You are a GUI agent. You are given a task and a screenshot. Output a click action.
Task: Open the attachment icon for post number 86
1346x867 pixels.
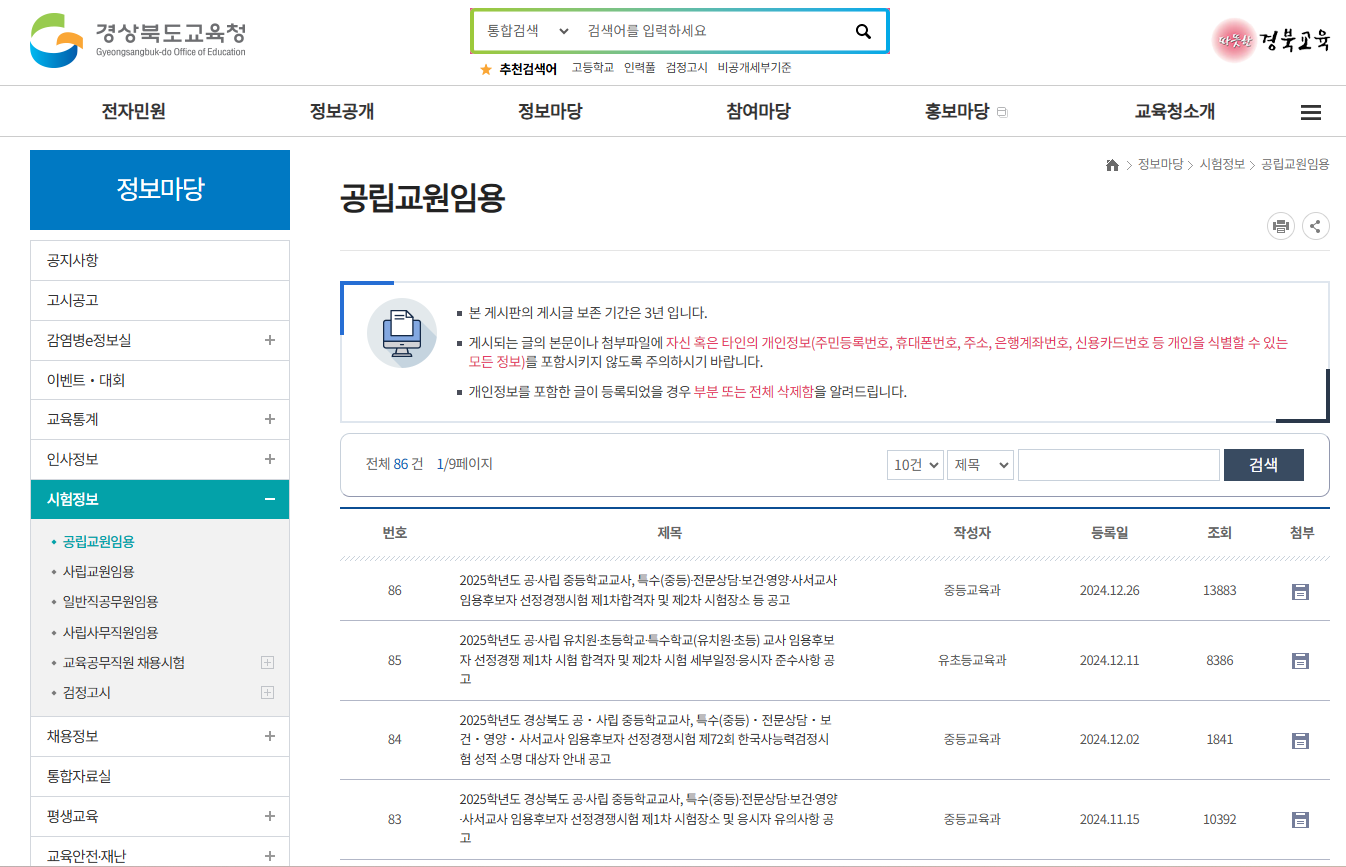point(1300,590)
